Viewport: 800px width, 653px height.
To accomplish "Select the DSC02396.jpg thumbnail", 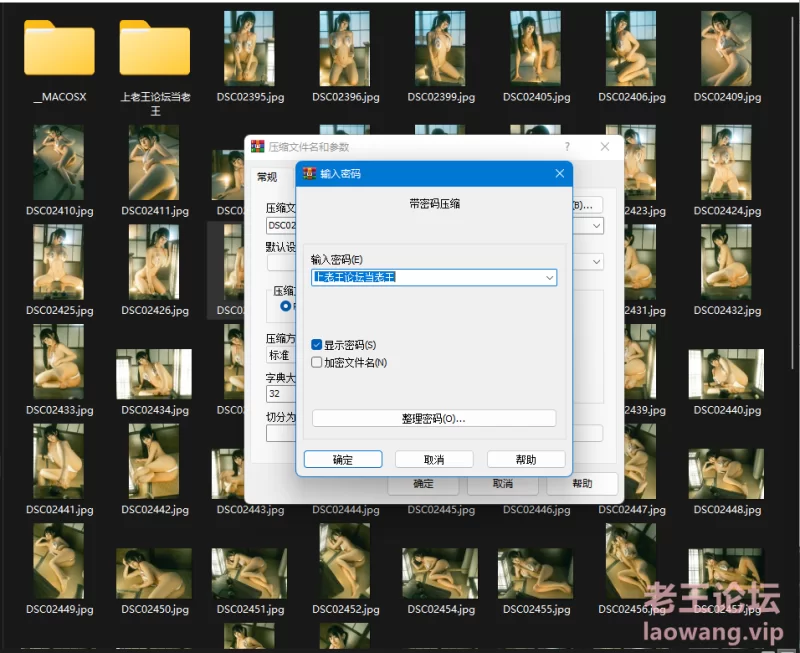I will click(345, 48).
